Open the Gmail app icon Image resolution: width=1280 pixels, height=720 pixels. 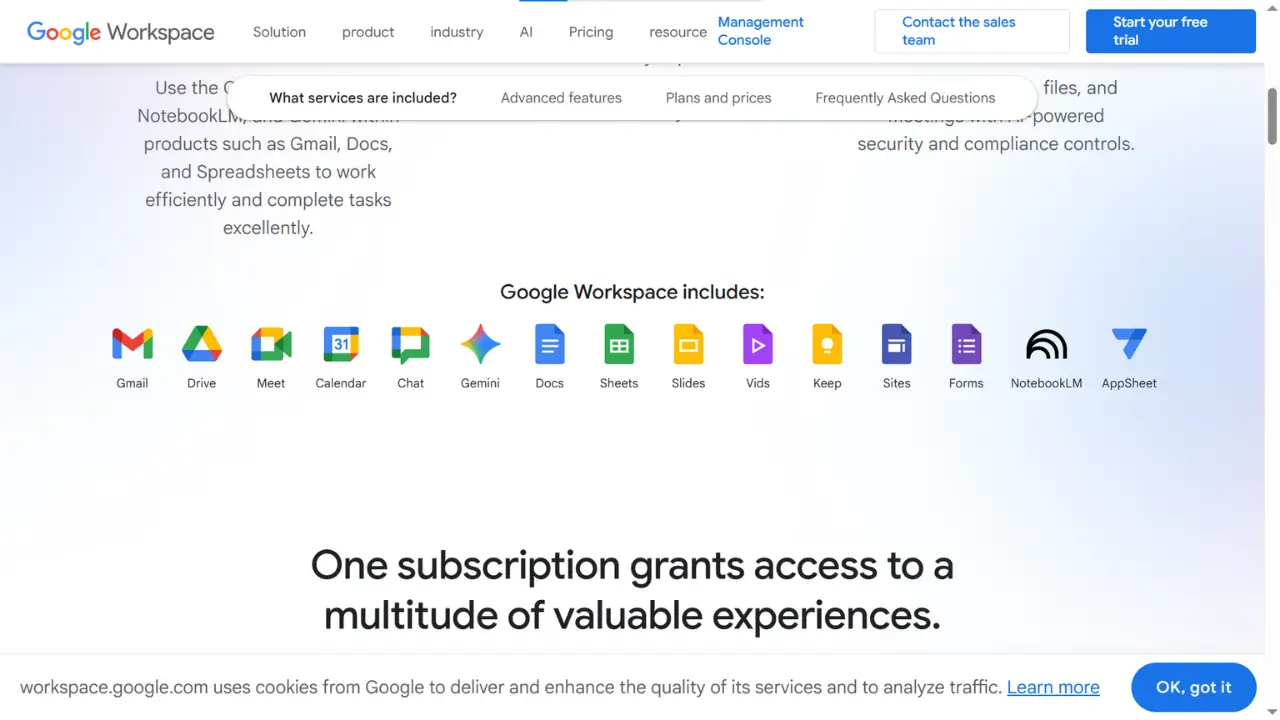(132, 344)
